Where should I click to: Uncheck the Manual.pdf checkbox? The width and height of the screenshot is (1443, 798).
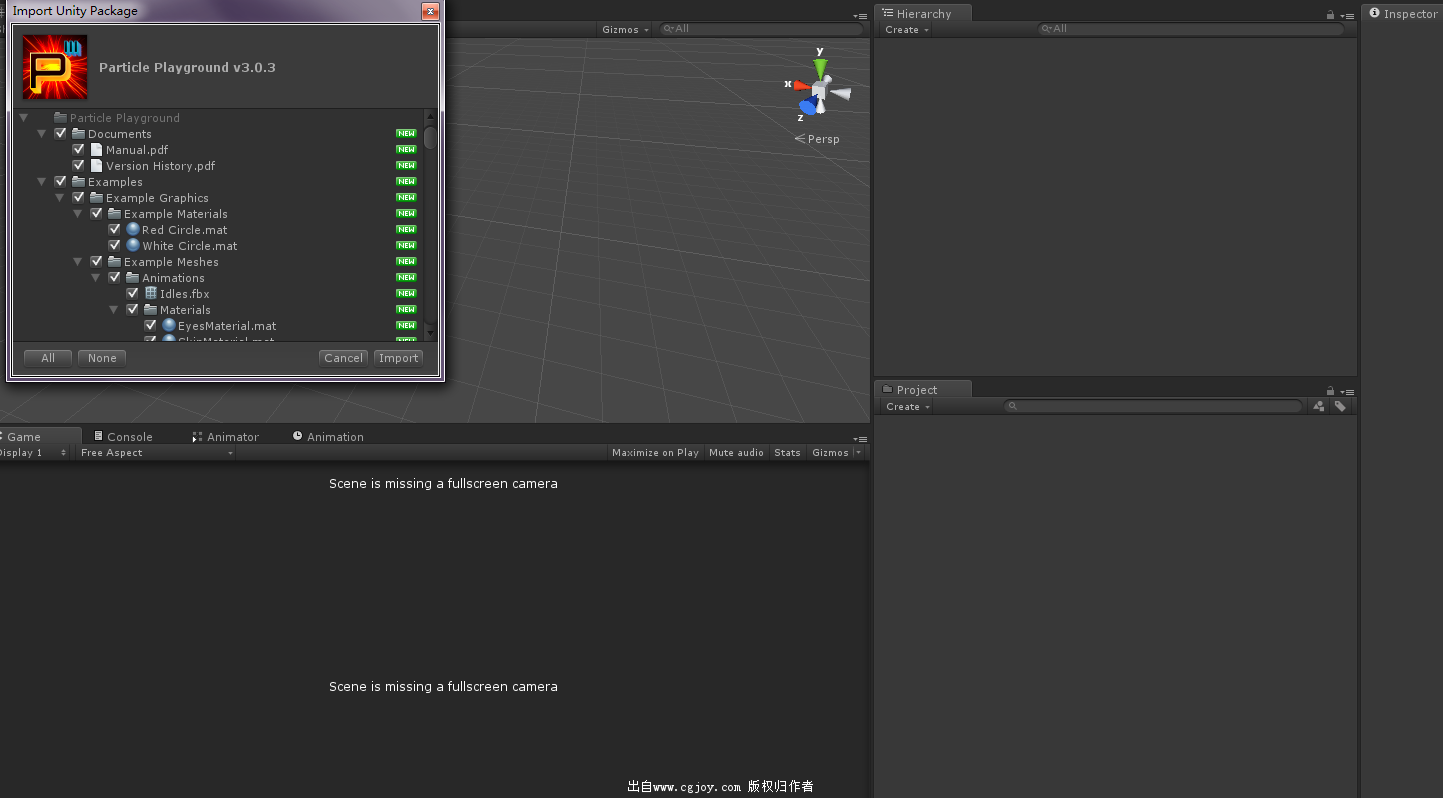point(78,149)
